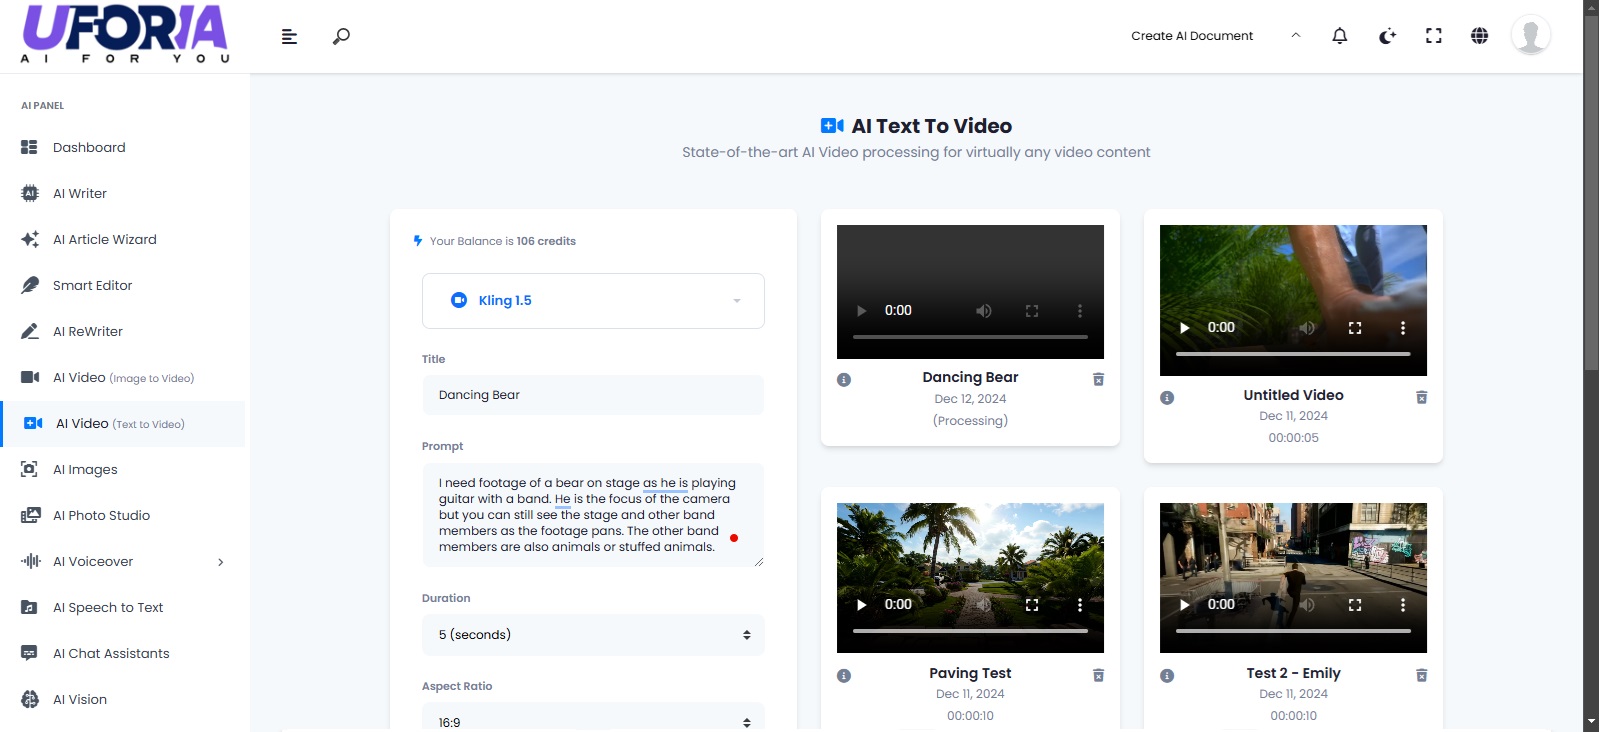Open AI Video Image to Video
This screenshot has width=1599, height=732.
pos(122,377)
